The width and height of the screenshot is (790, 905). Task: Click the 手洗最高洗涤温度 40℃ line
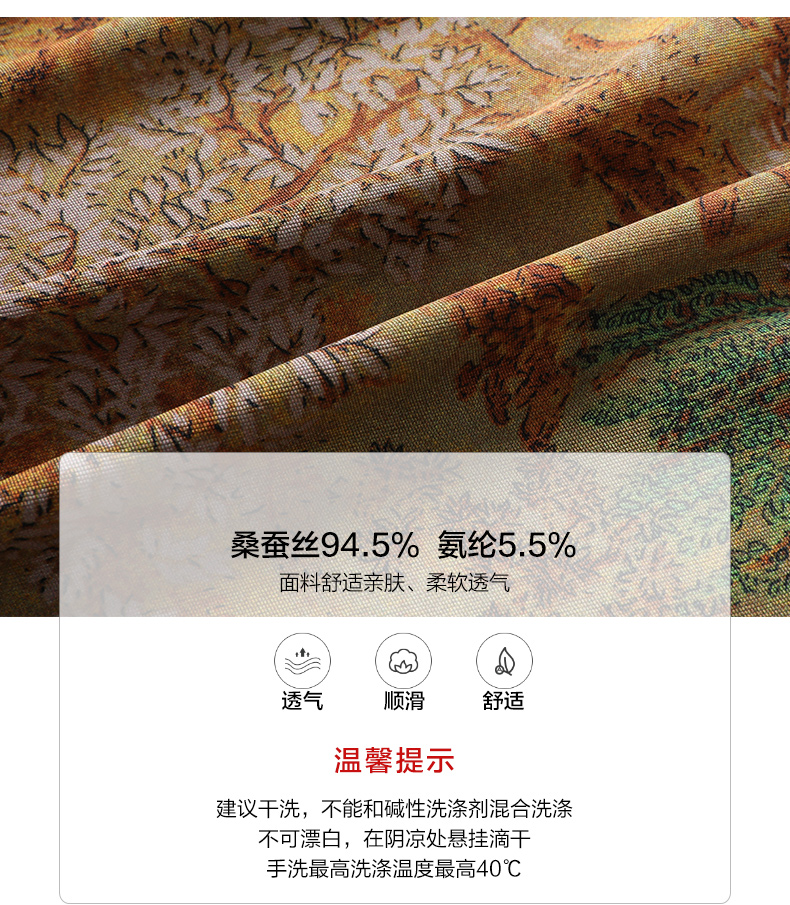pyautogui.click(x=394, y=869)
